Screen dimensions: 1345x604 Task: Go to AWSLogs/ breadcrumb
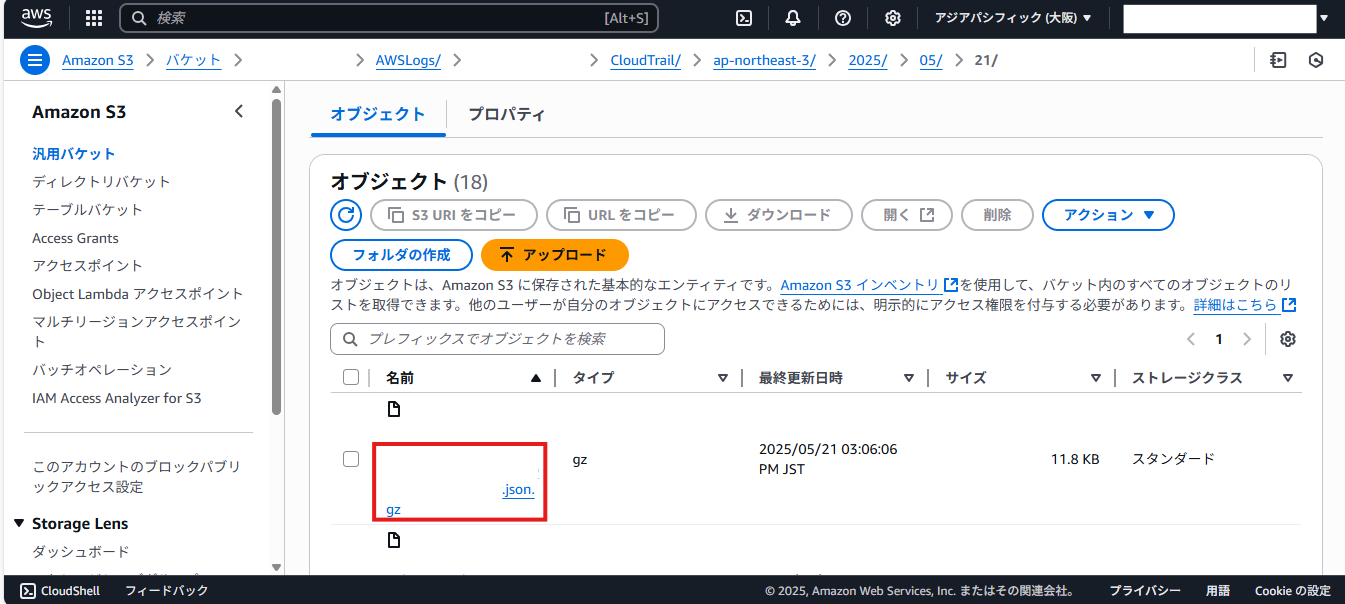tap(408, 60)
